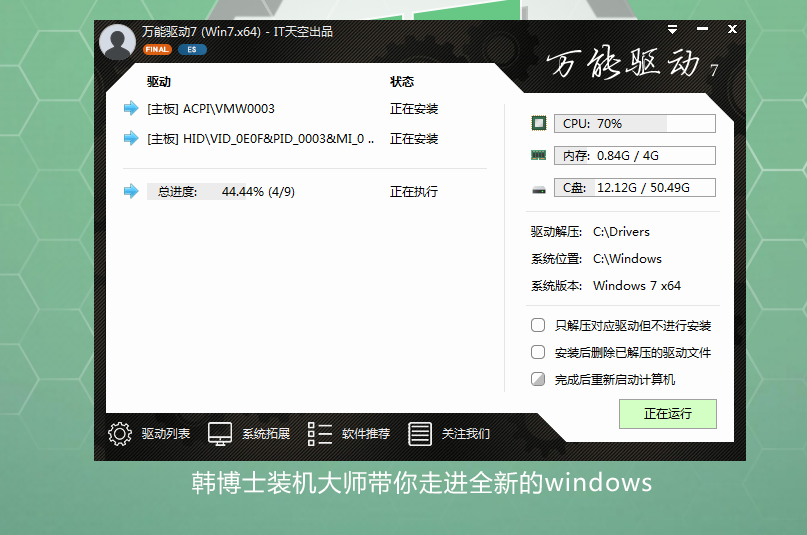Open the 系统拓展 tab

point(266,434)
